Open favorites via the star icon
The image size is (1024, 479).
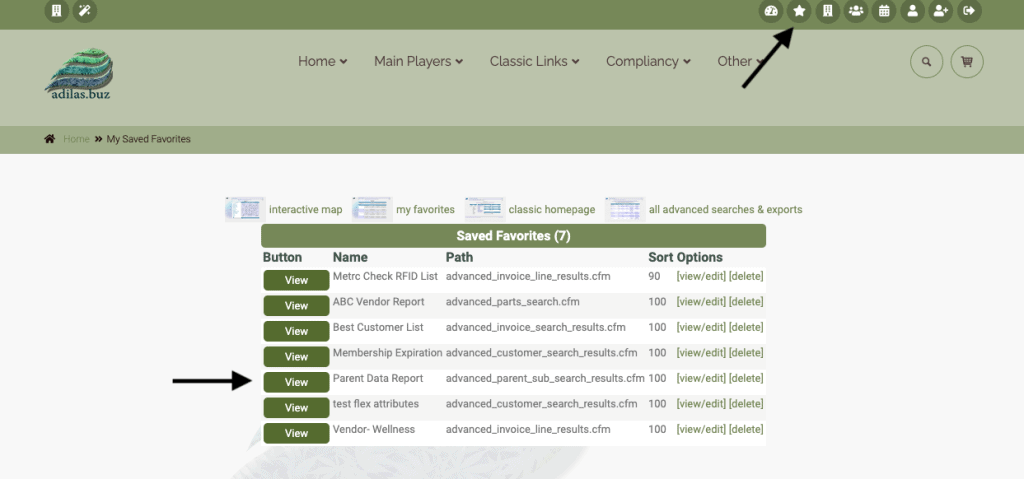click(x=799, y=11)
